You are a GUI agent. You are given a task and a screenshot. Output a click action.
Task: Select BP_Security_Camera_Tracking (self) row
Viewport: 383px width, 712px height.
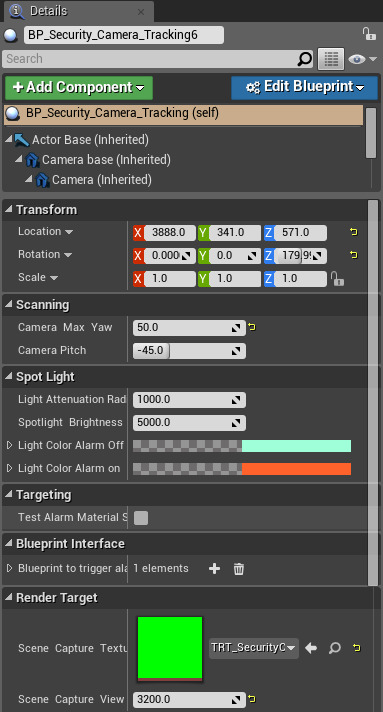tap(183, 114)
